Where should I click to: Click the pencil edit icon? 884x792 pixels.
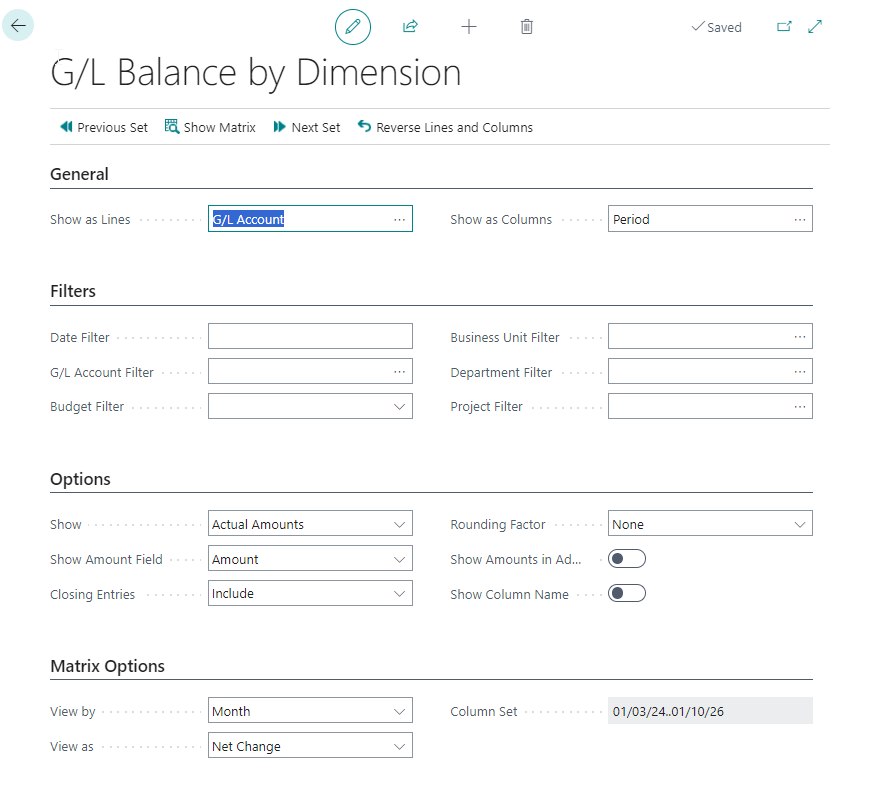pyautogui.click(x=352, y=27)
